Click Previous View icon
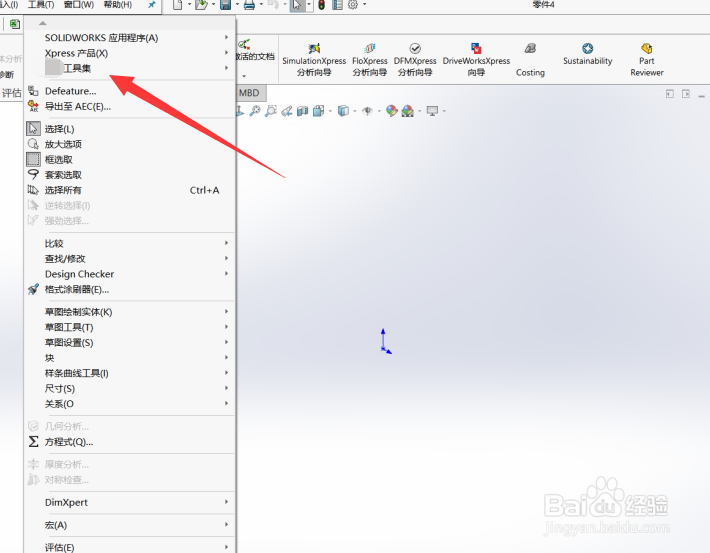This screenshot has width=710, height=553. [287, 111]
